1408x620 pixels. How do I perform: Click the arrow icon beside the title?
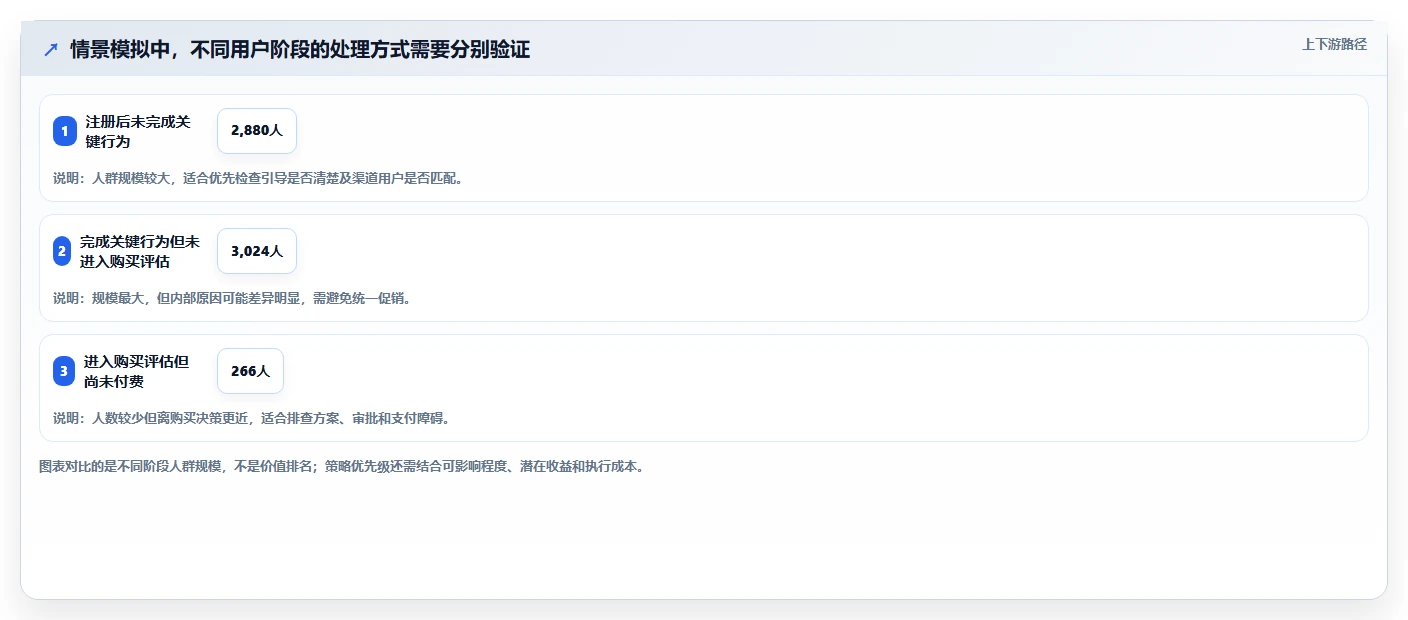tap(51, 49)
